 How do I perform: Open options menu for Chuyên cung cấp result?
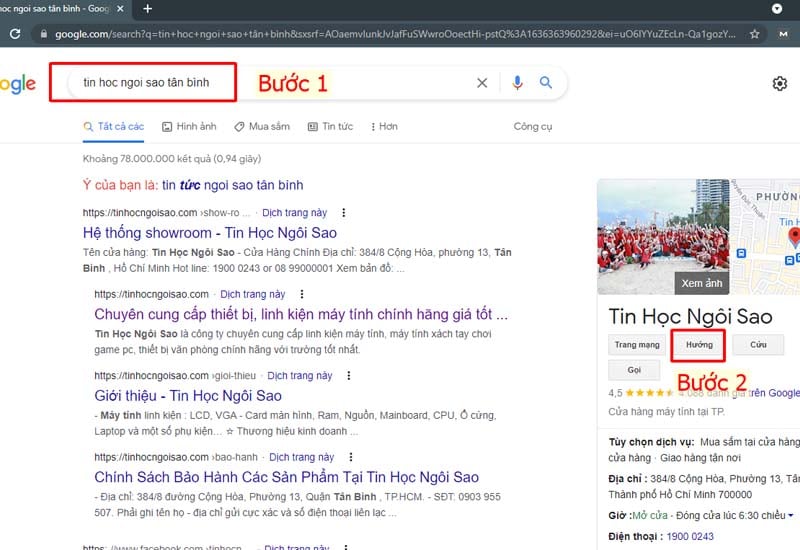[302, 294]
